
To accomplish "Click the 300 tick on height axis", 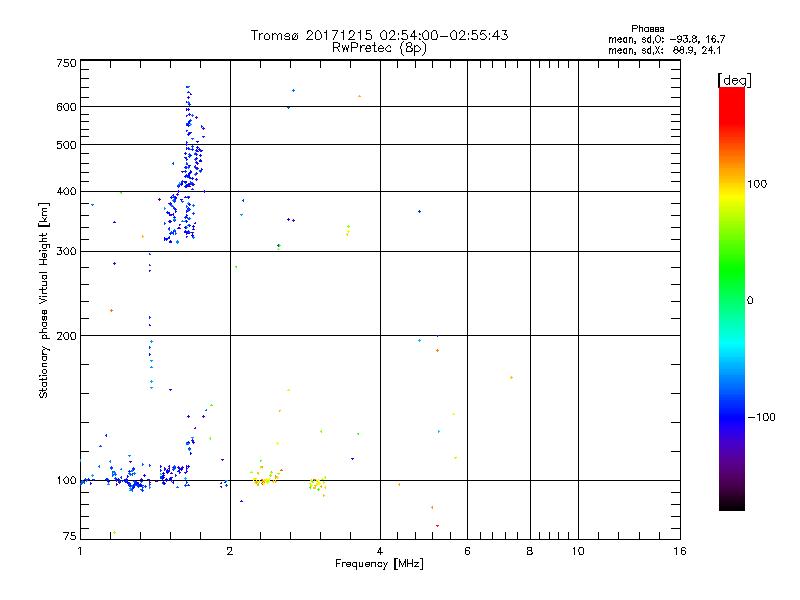I will [66, 251].
